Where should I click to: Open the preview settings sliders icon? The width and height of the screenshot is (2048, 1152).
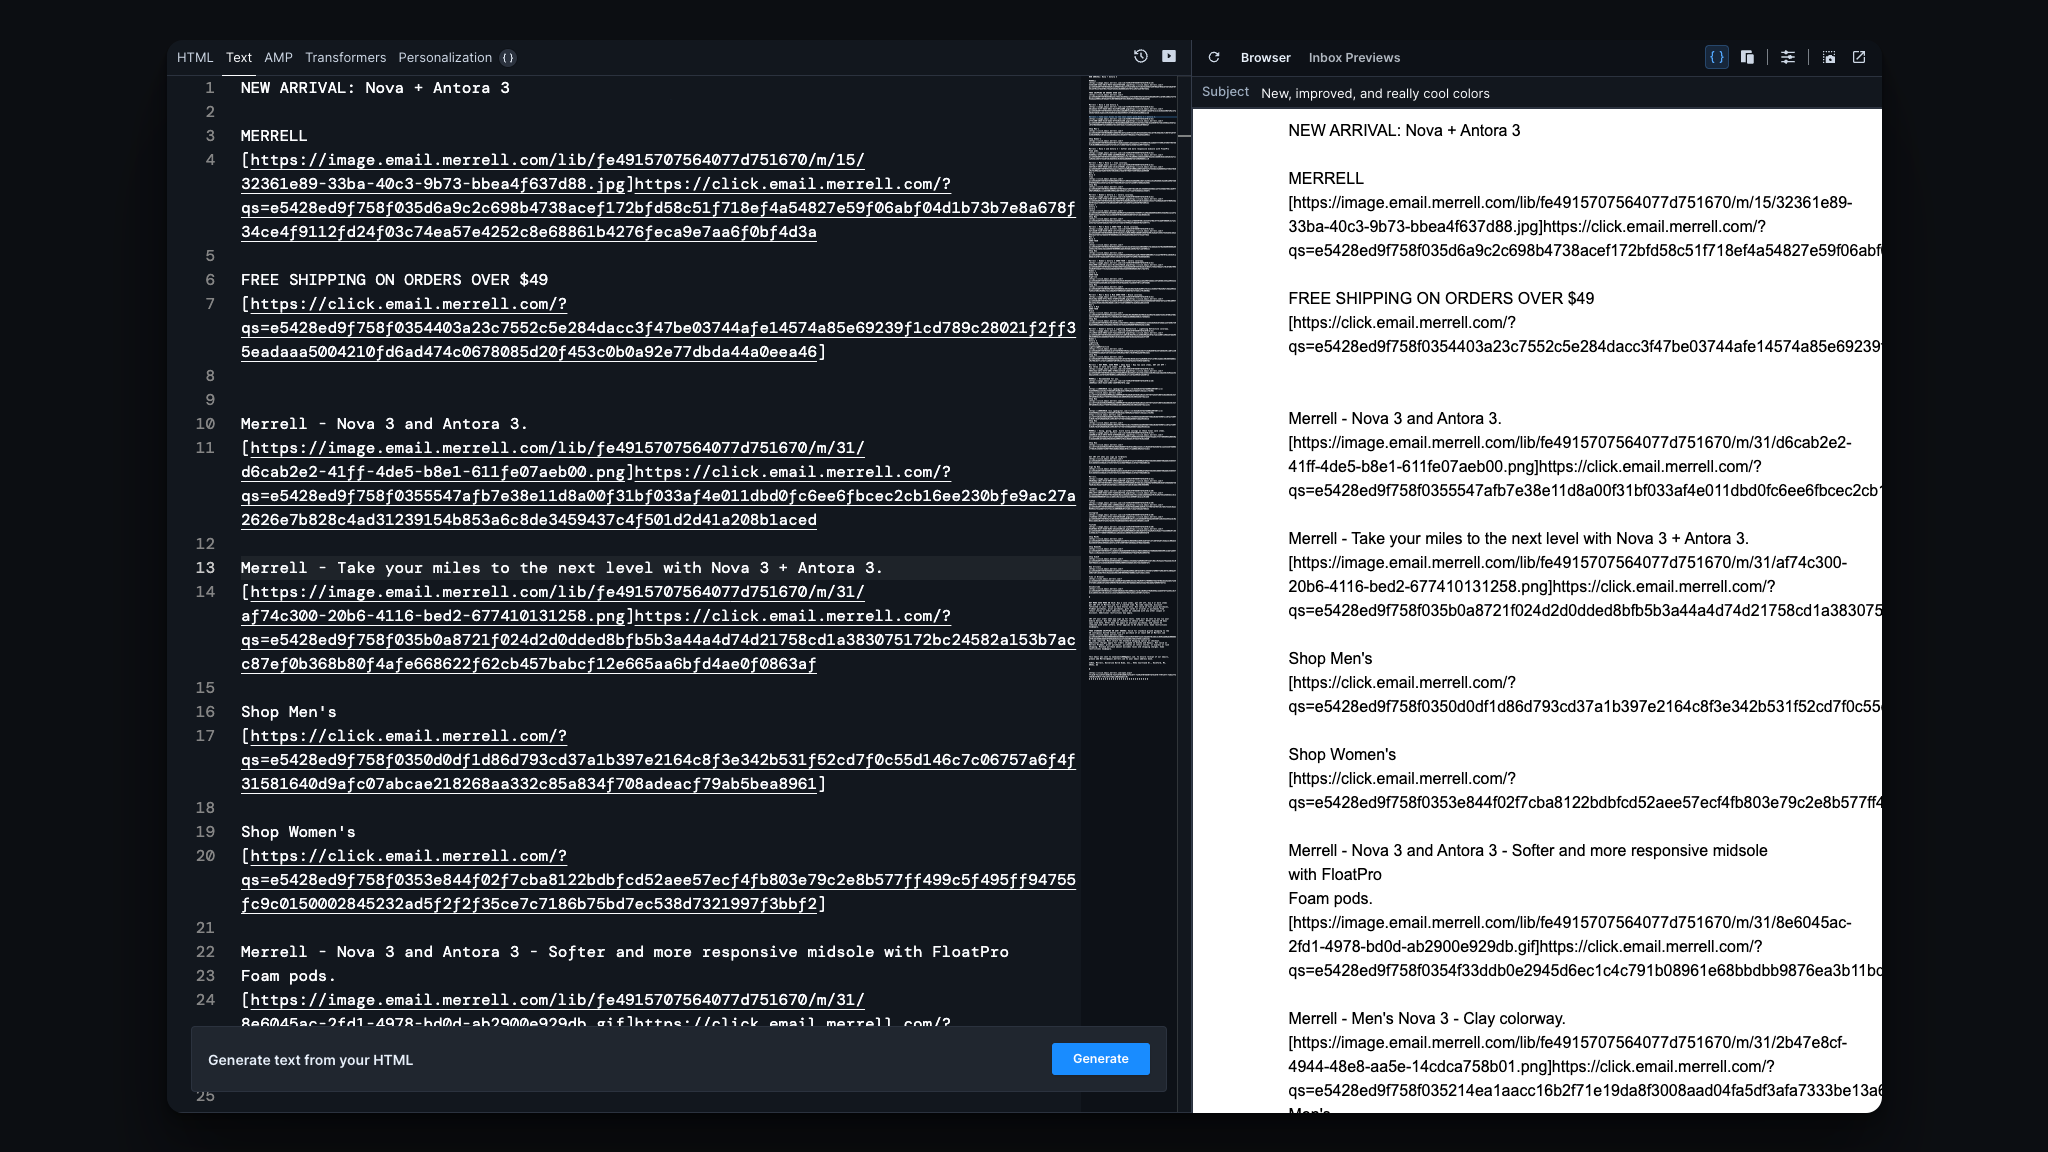[1788, 57]
